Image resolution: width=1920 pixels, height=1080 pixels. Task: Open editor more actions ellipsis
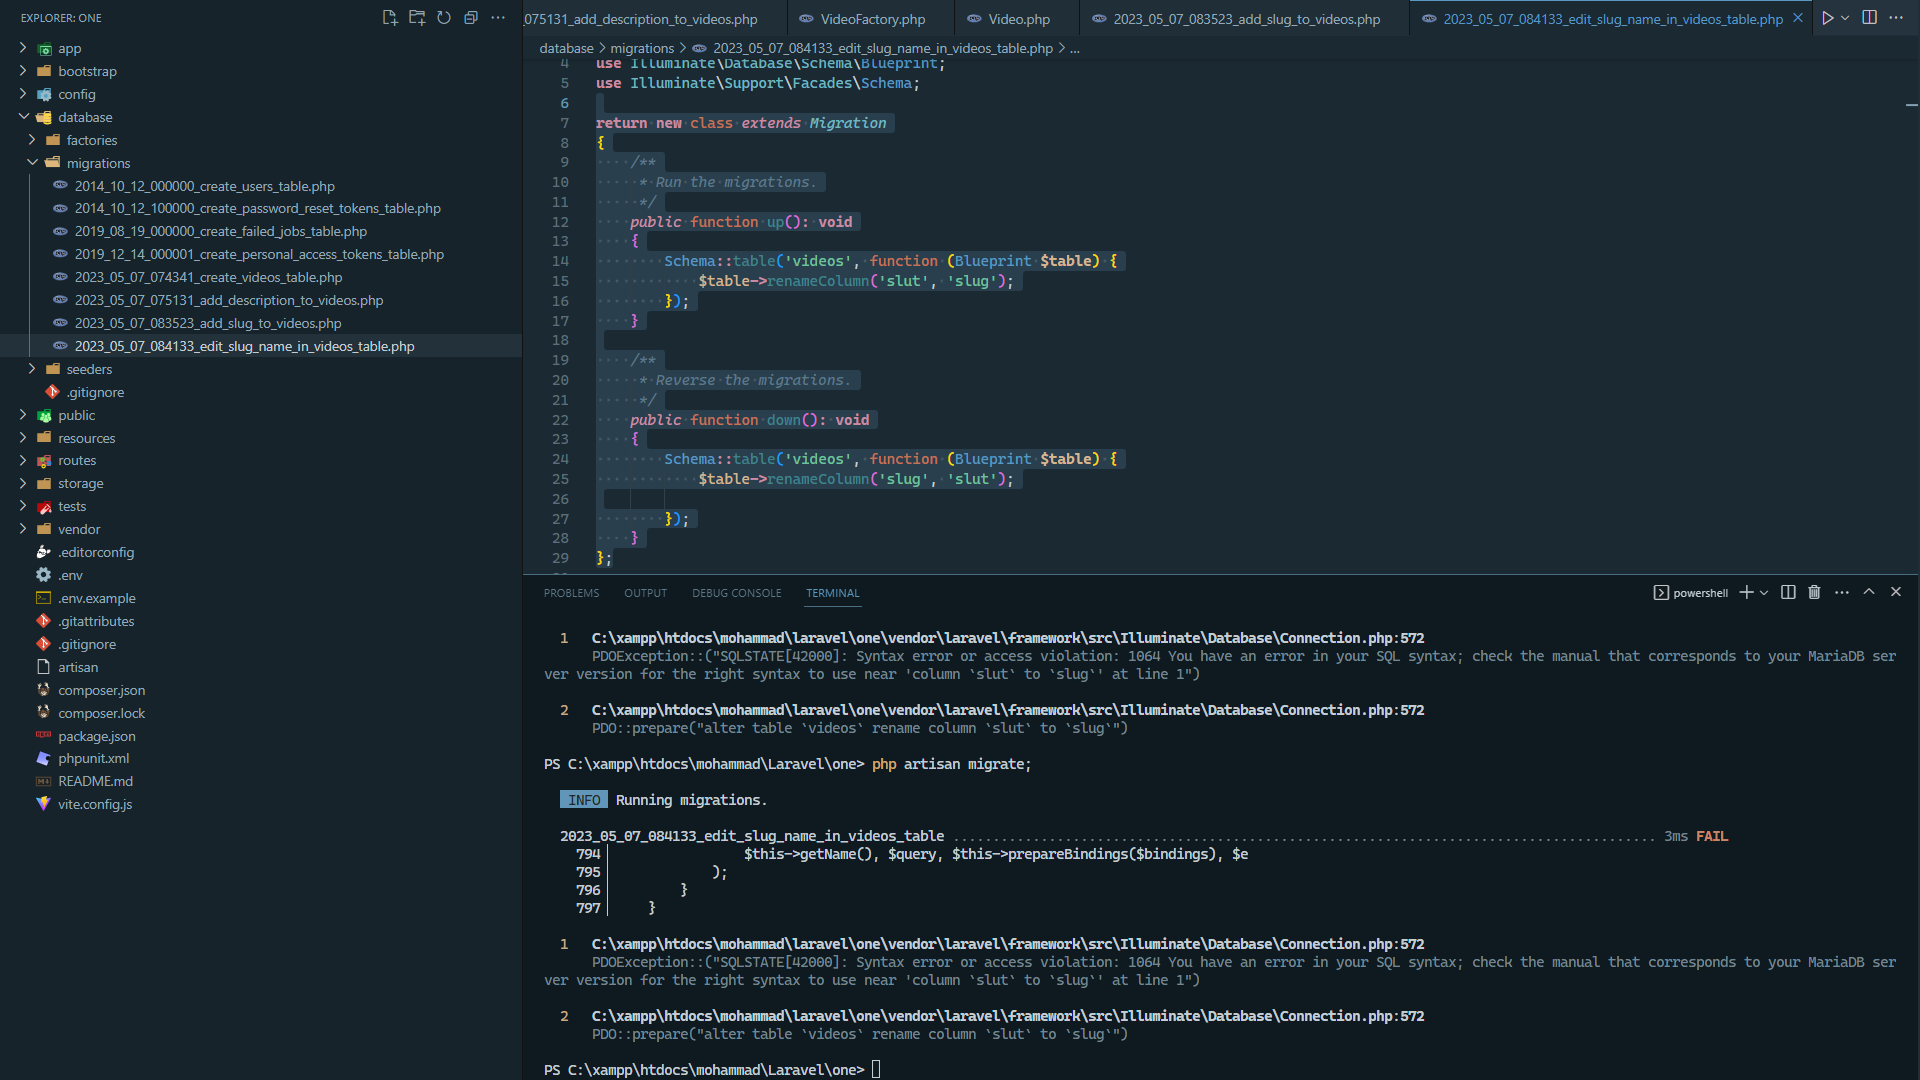(1896, 18)
